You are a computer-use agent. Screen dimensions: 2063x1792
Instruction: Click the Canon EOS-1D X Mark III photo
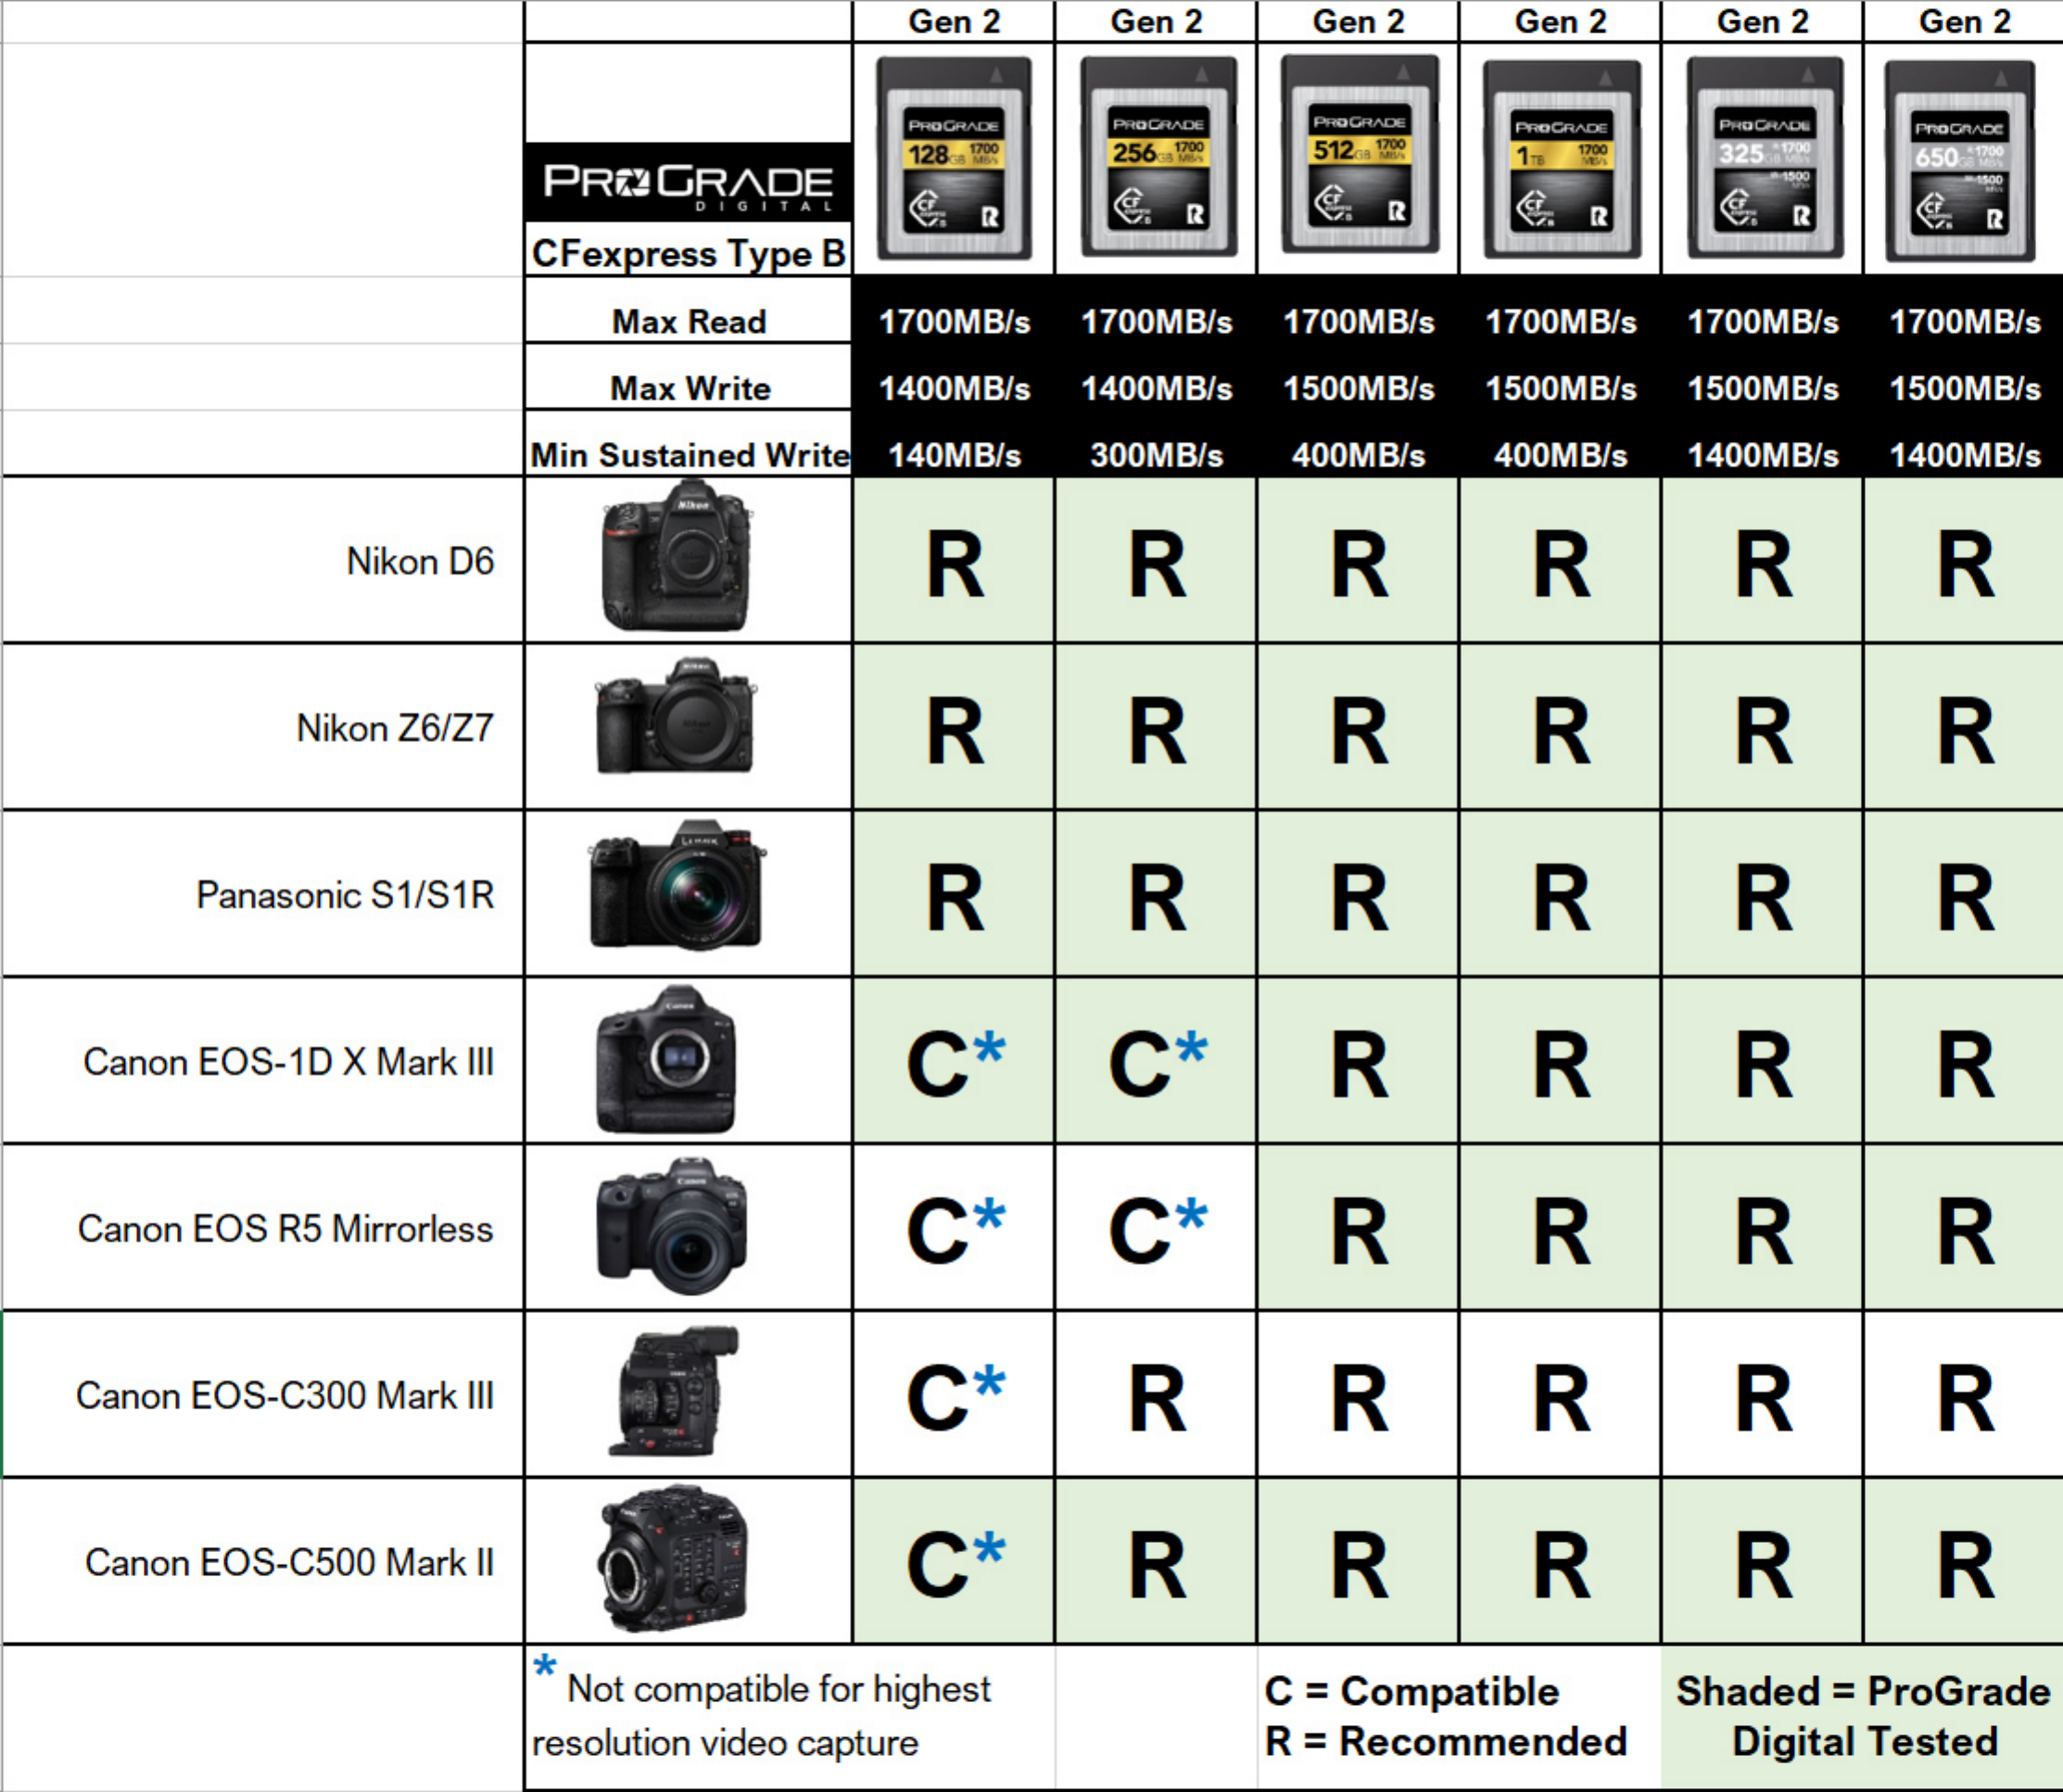(x=666, y=1060)
